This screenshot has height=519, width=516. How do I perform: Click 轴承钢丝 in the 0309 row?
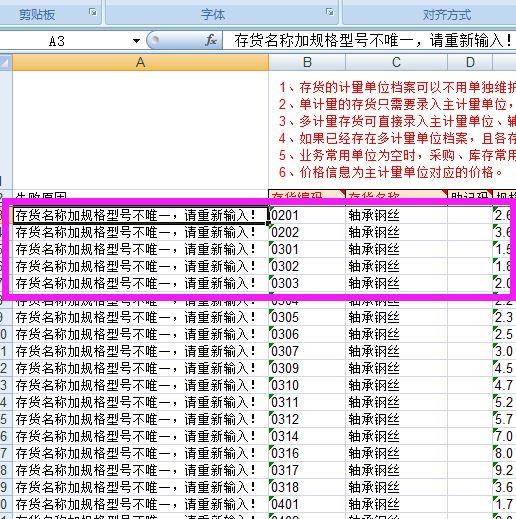click(x=374, y=368)
